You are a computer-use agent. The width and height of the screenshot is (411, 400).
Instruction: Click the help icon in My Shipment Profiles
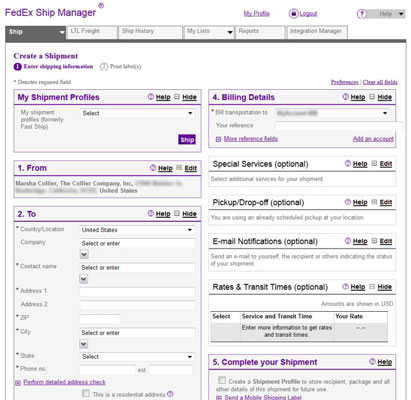151,97
